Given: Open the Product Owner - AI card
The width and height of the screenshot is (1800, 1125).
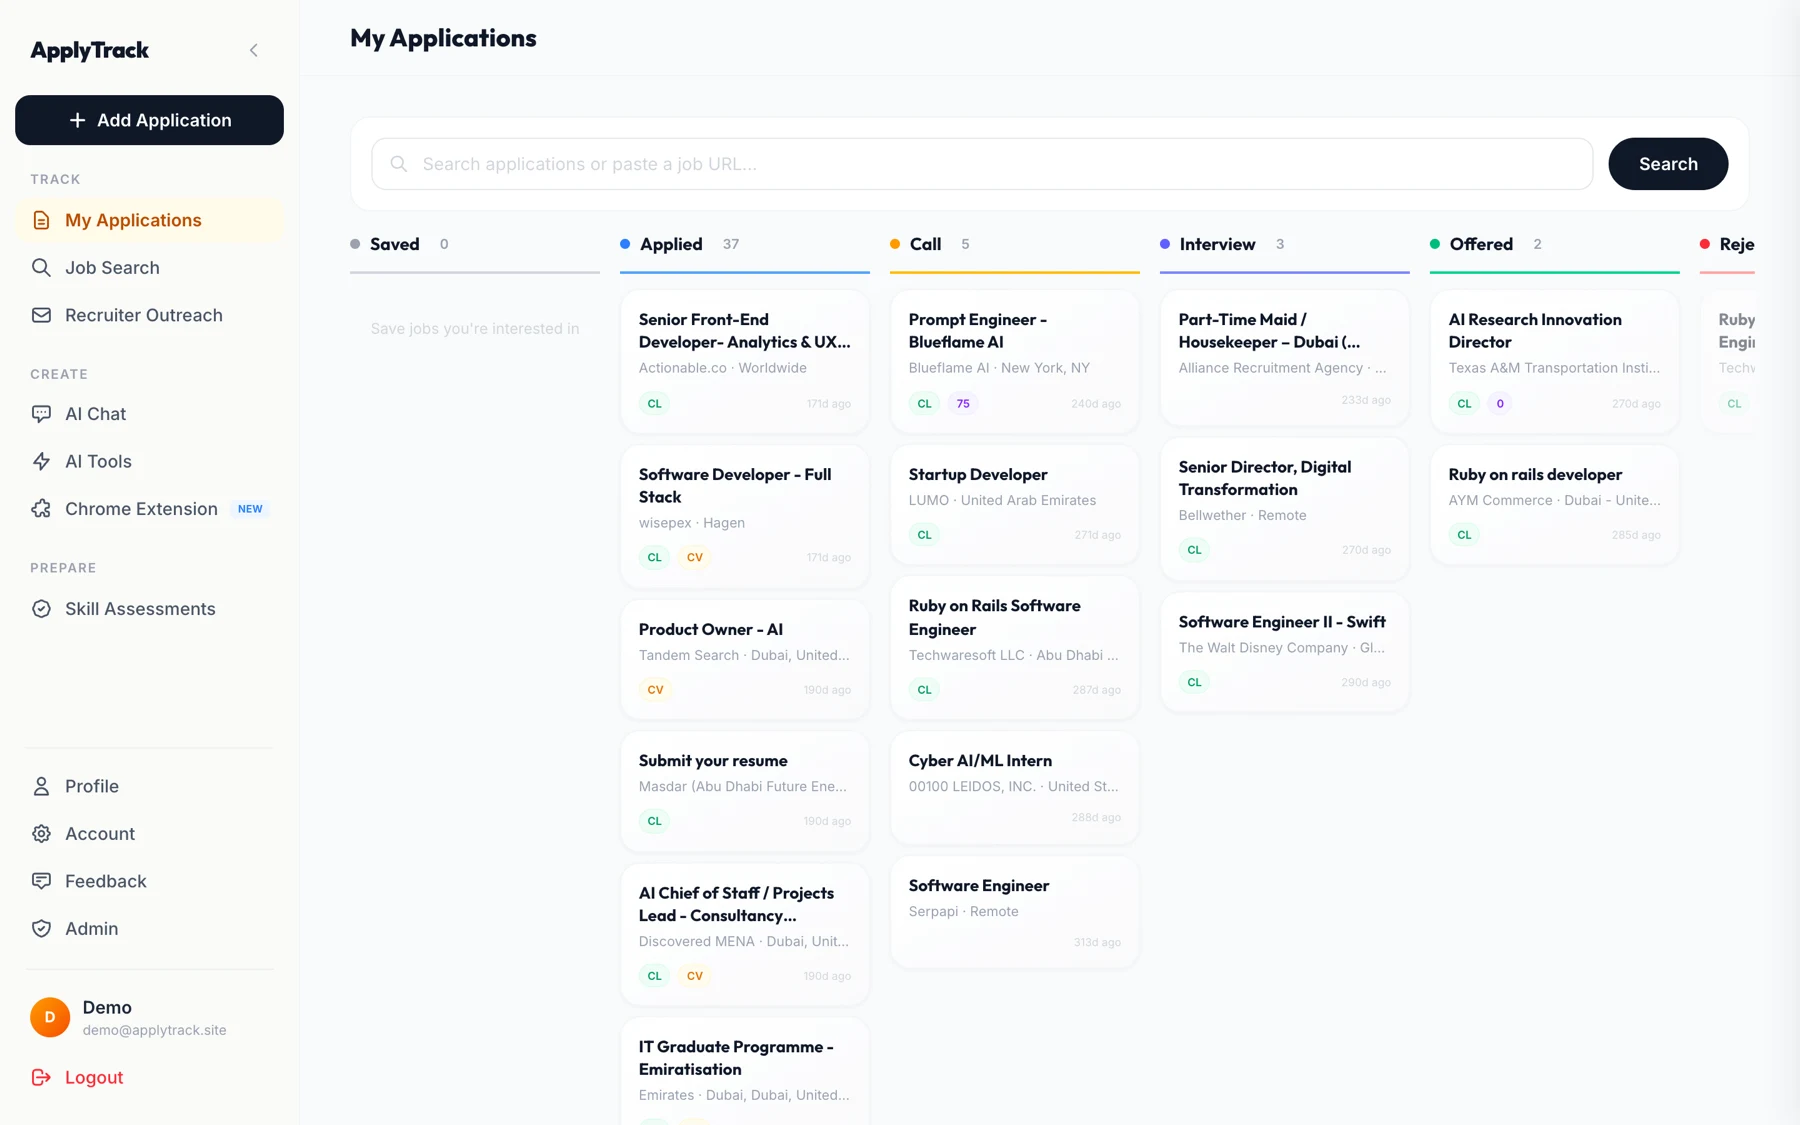Looking at the screenshot, I should pyautogui.click(x=745, y=659).
